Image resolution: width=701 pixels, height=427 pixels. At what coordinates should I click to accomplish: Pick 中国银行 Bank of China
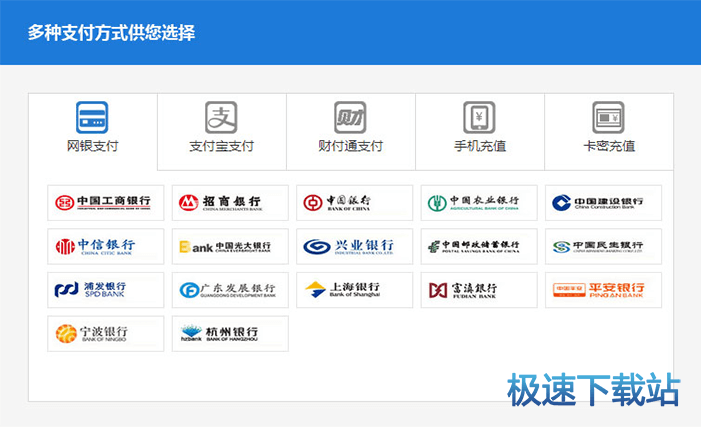(x=355, y=203)
